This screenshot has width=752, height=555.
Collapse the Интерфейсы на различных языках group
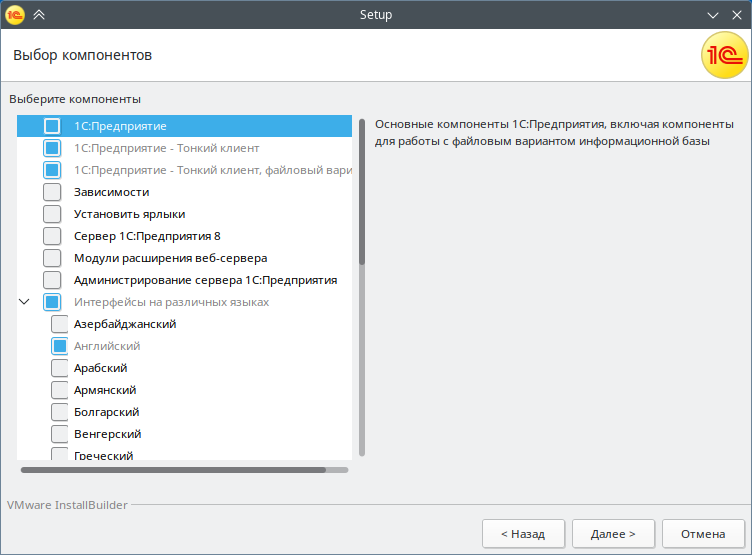[24, 302]
